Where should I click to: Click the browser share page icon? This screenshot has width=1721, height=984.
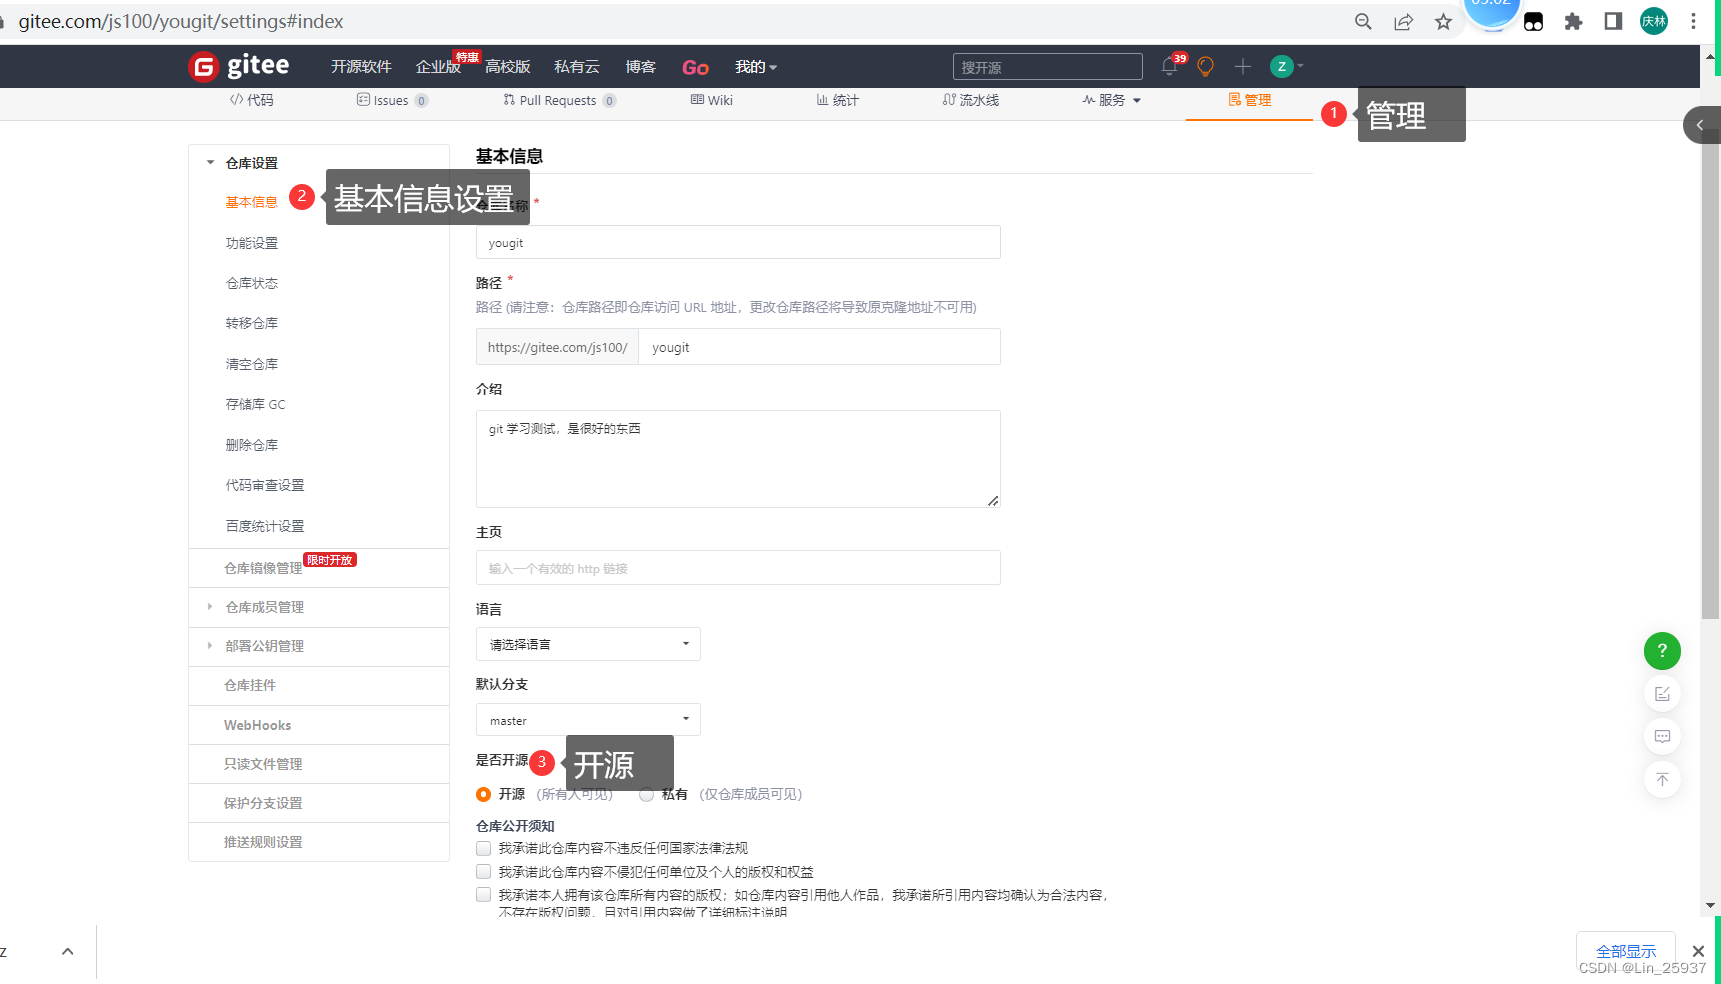[x=1403, y=22]
